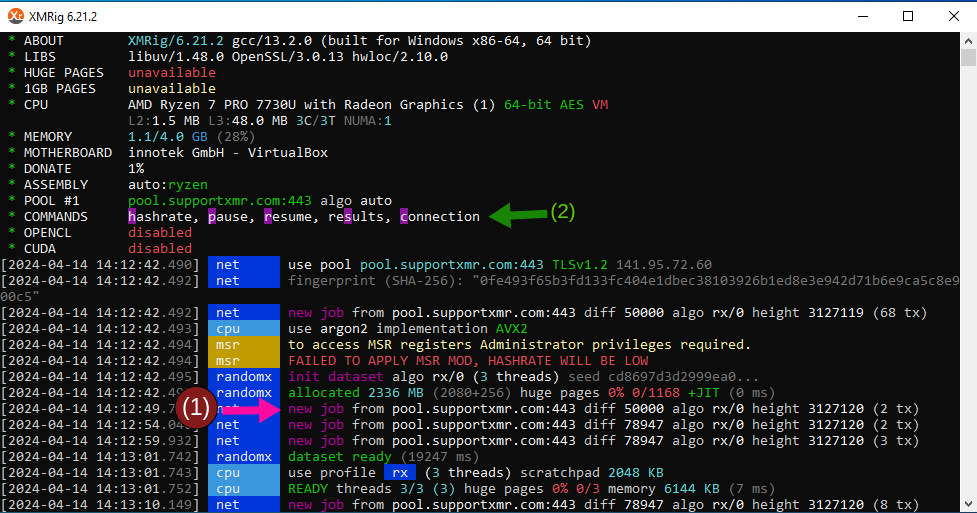Click the '64-bit AES' CPU flag text
Screen dimensions: 977x513
pyautogui.click(x=544, y=105)
